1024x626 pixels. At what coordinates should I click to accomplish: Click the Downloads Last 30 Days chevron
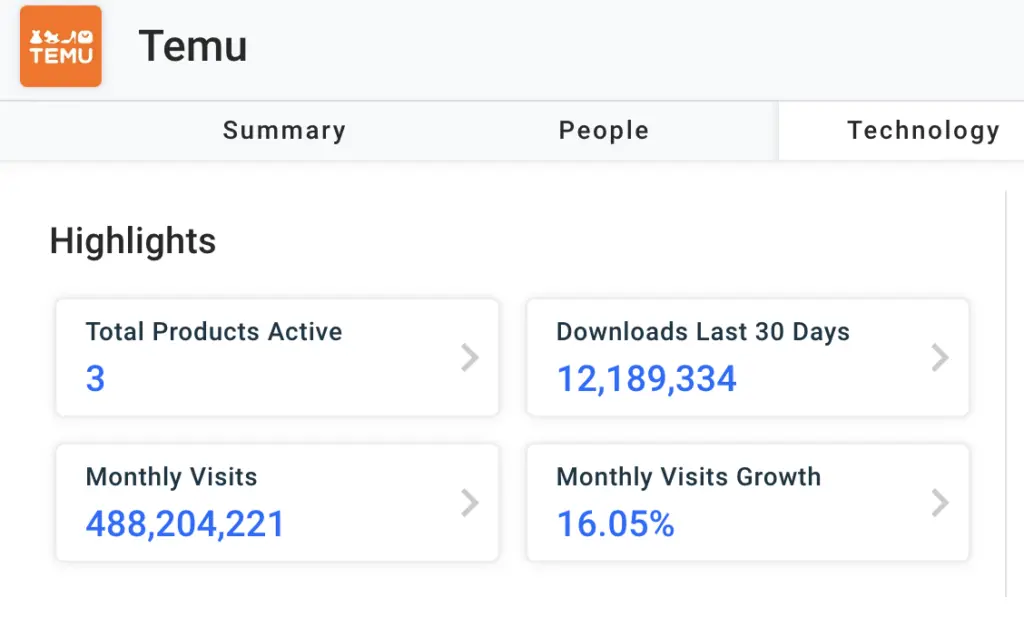coord(939,357)
